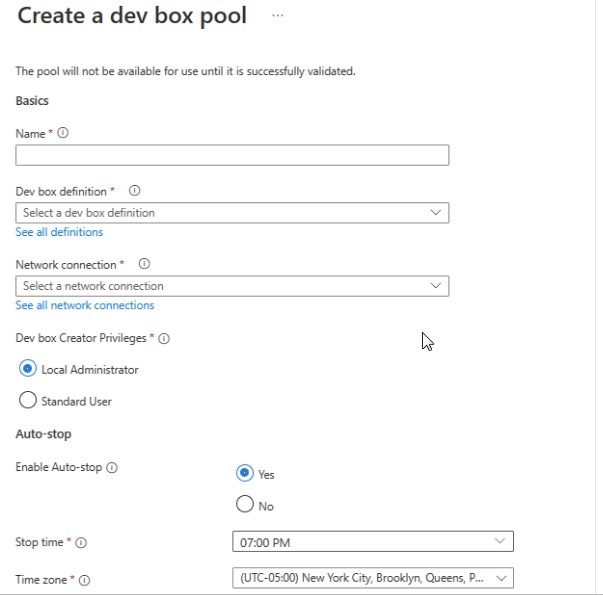The image size is (603, 595).
Task: Click the info icon next to Enable Auto-stop
Action: point(112,468)
